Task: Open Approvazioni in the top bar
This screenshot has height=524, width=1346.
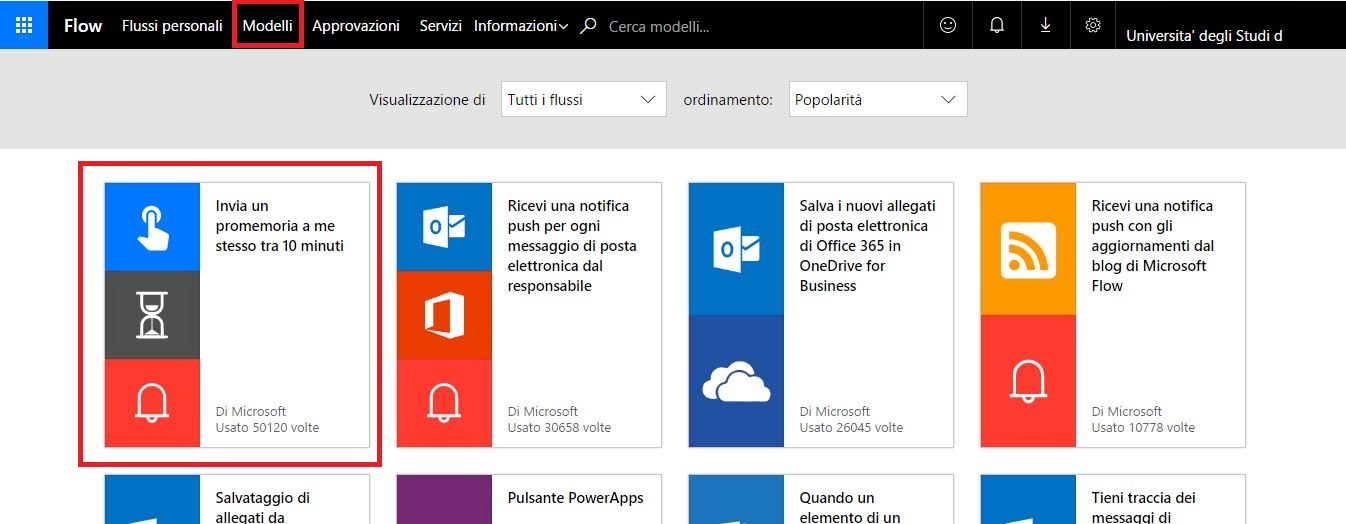Action: tap(356, 26)
